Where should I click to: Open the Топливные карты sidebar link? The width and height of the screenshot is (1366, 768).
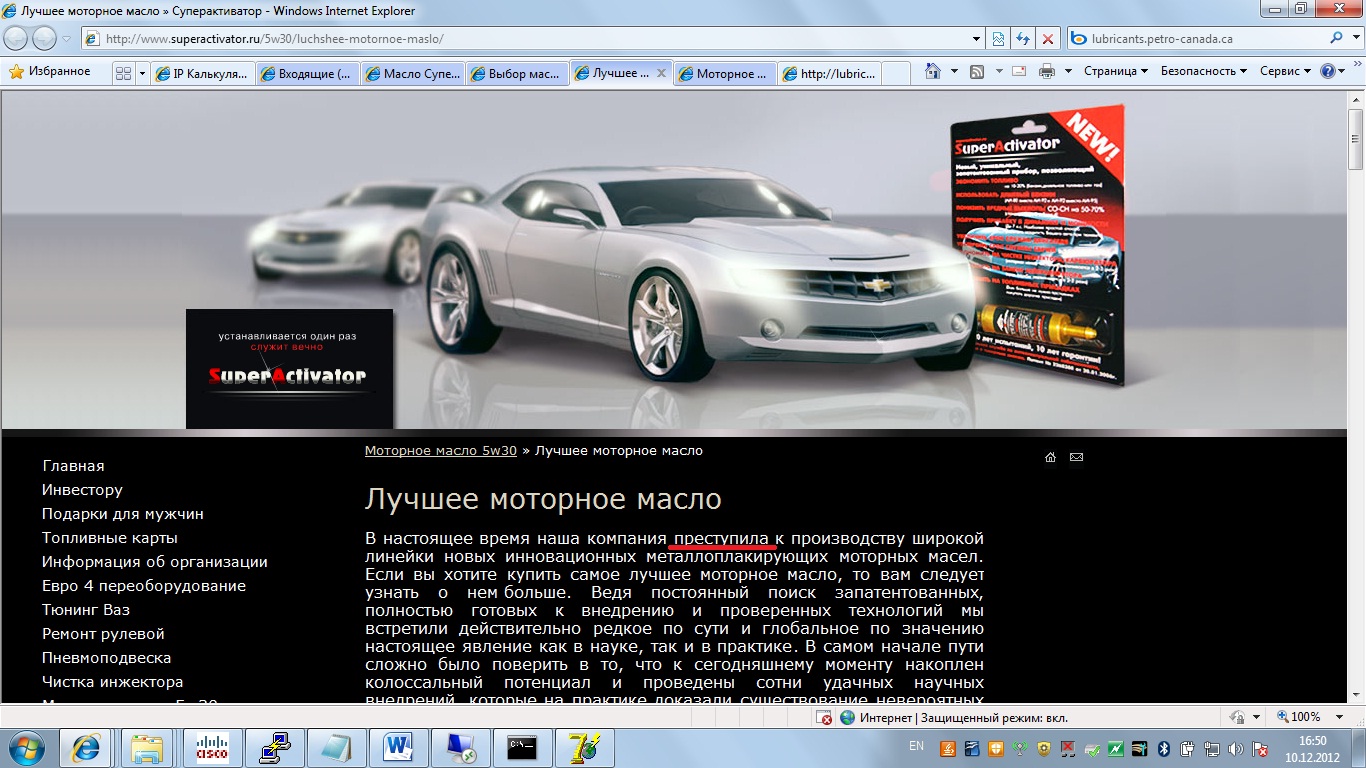coord(110,538)
